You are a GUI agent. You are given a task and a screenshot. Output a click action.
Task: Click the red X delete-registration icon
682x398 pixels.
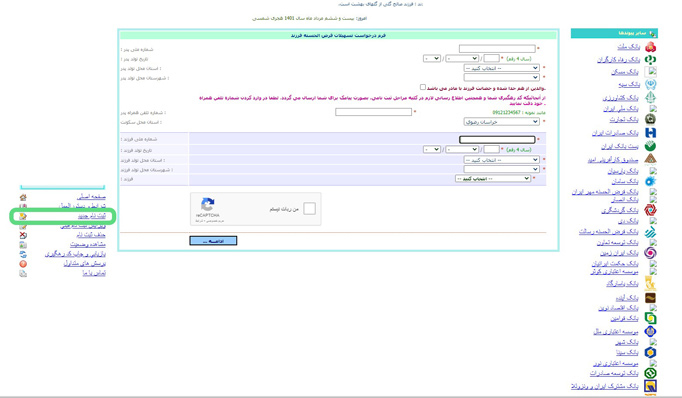tap(23, 235)
